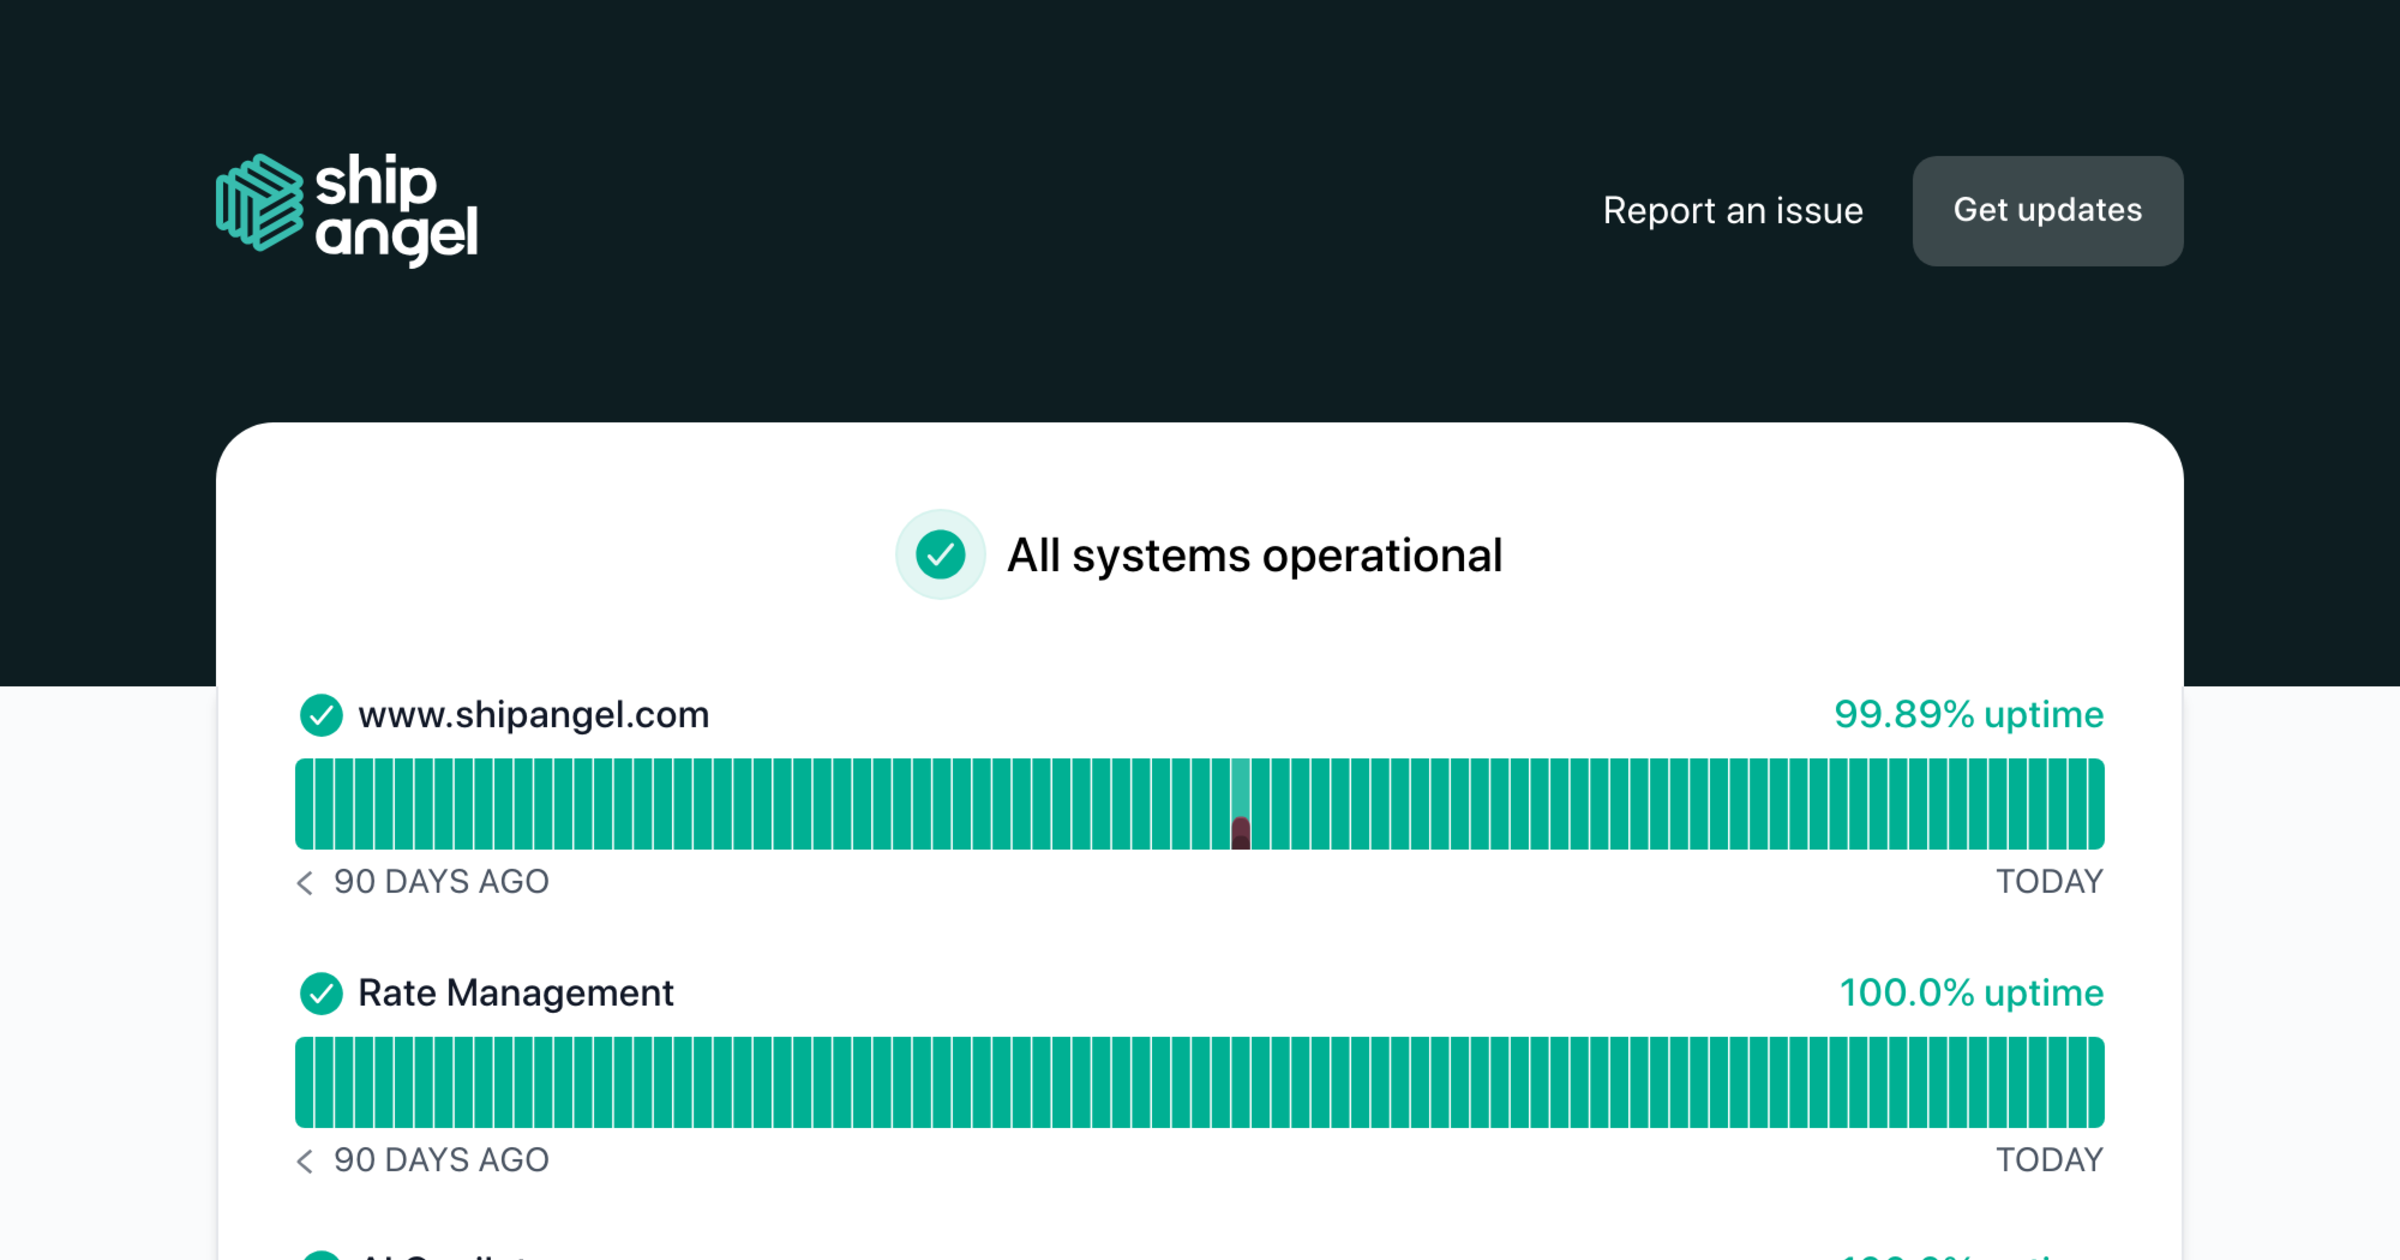Click the red incident bar in shipangel.com timeline

point(1240,832)
